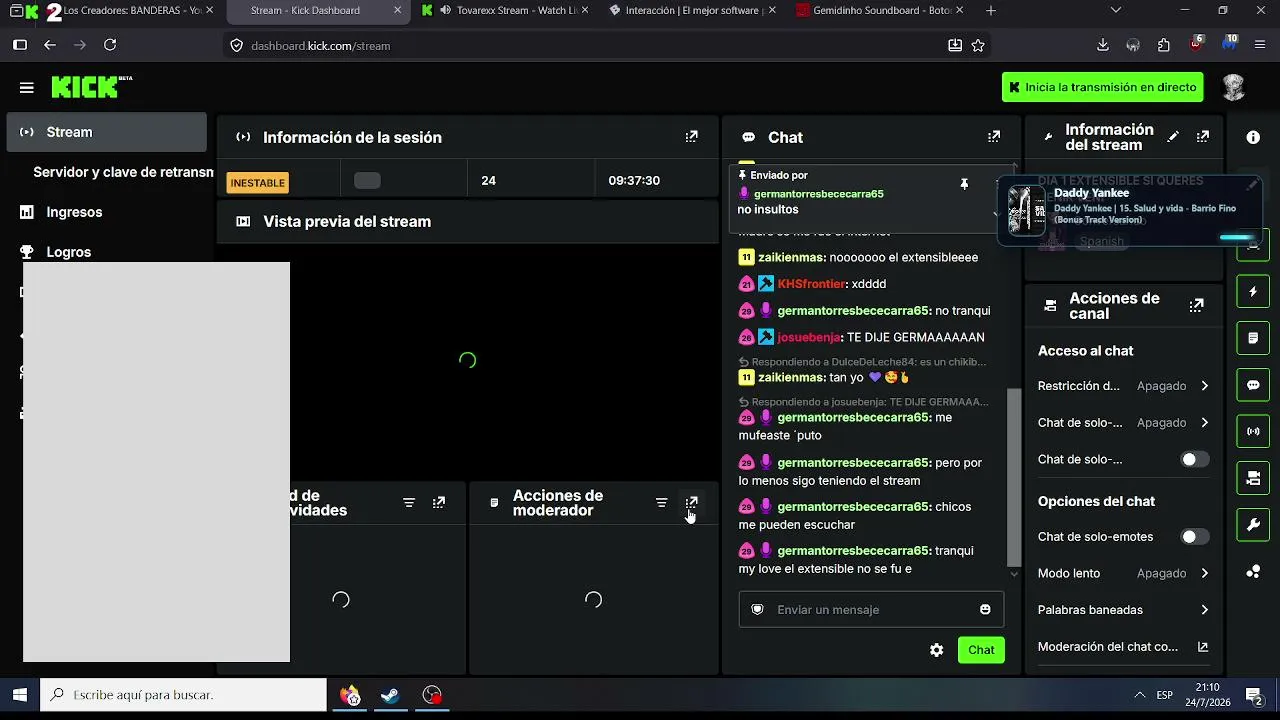1280x720 pixels.
Task: Click the camera icon in right rail
Action: point(1253,478)
